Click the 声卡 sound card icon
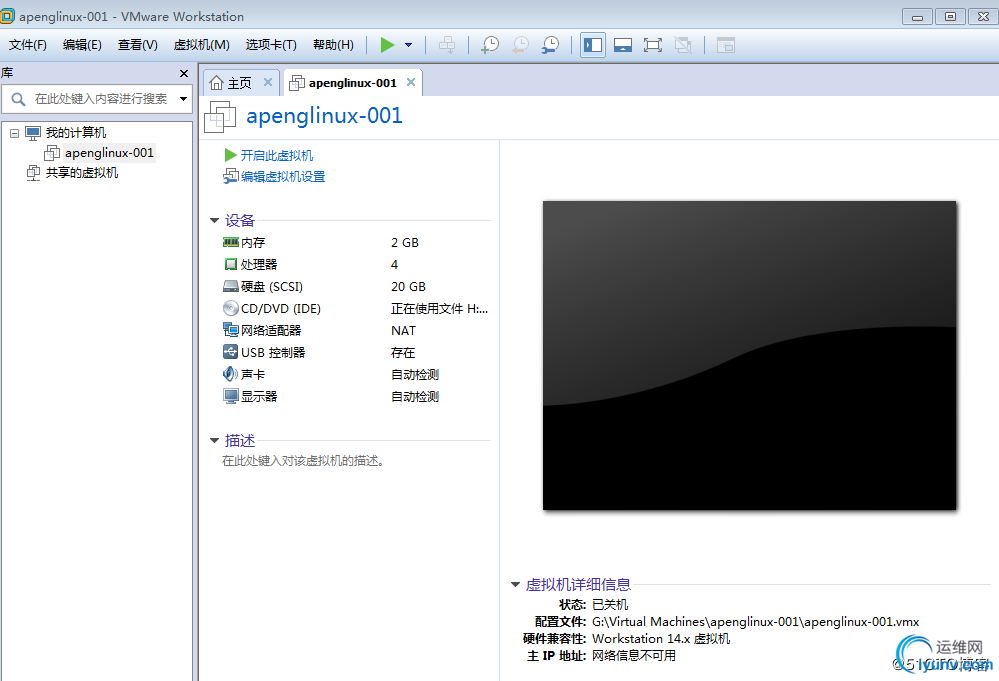 [x=231, y=374]
